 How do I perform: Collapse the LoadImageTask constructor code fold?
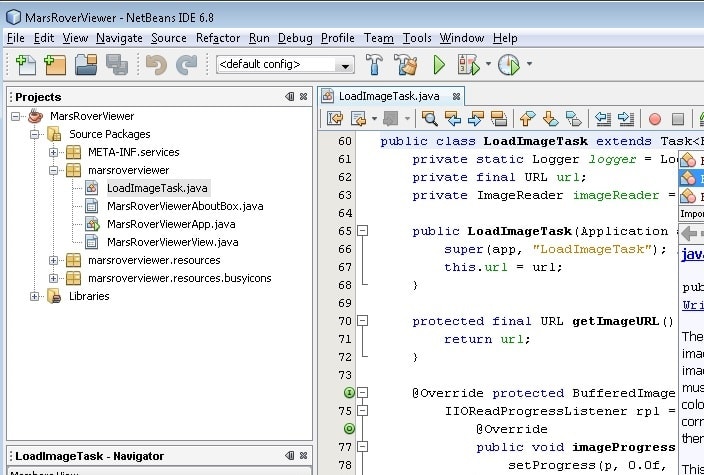(362, 231)
